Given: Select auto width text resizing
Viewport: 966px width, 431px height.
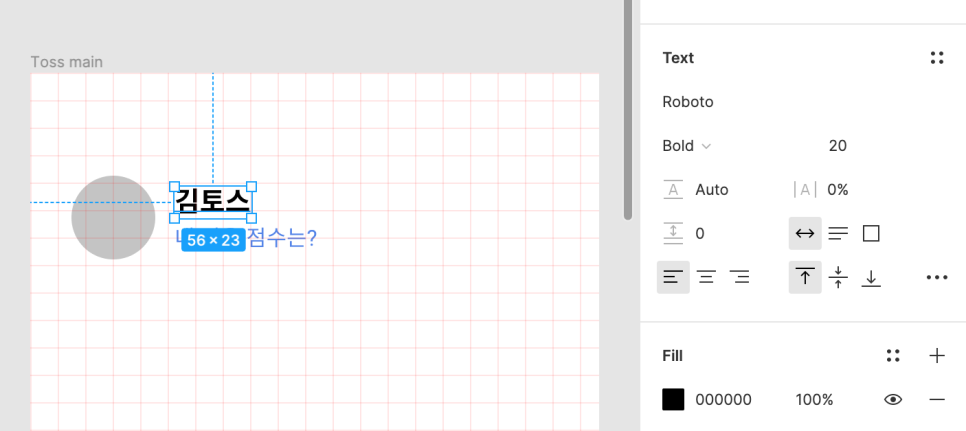Looking at the screenshot, I should point(805,233).
